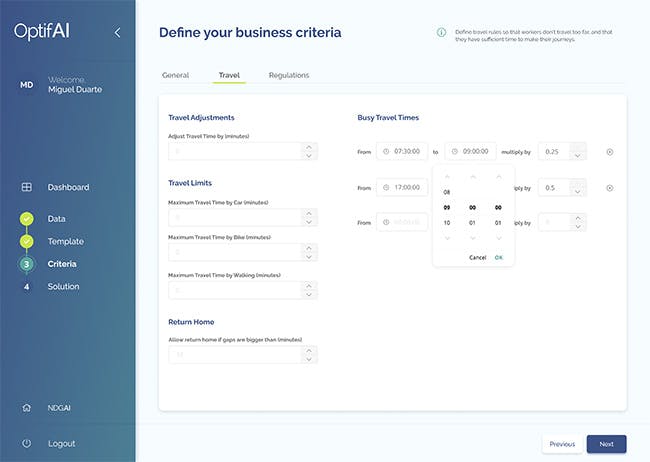Viewport: 650px width, 462px height.
Task: Decrement Maximum Travel Time by Car
Action: click(x=309, y=222)
